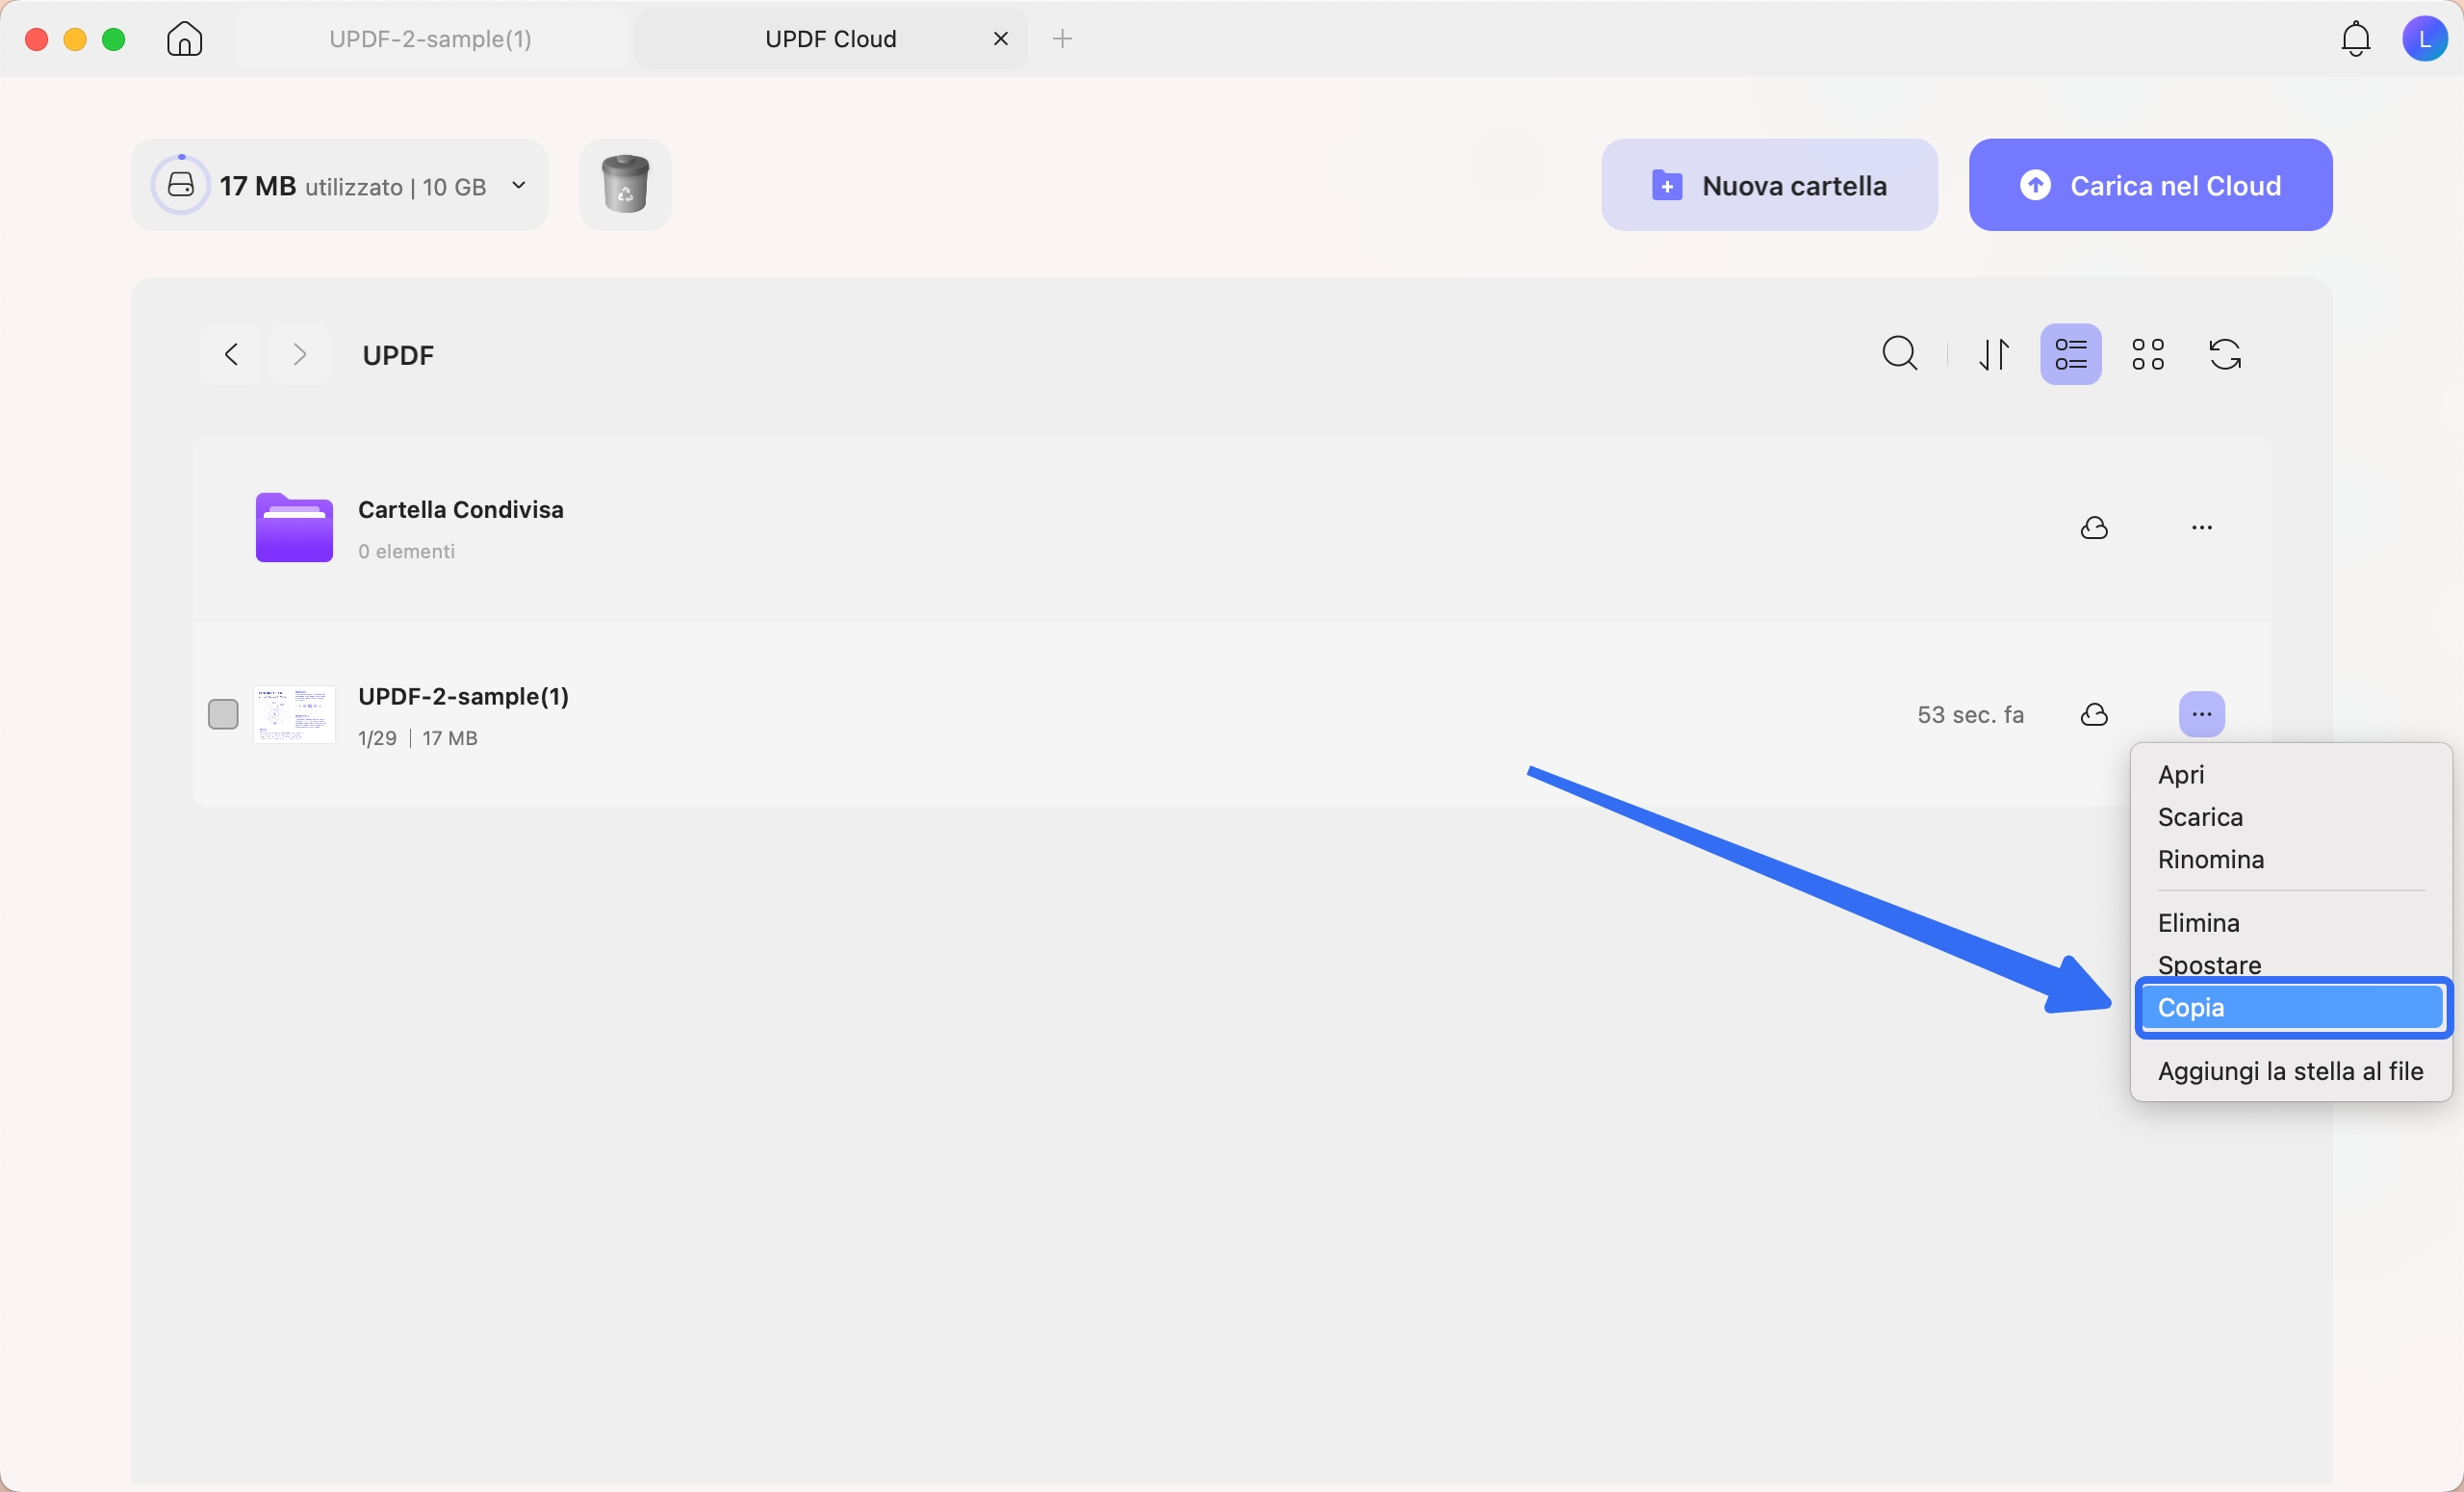Switch to grid view
Image resolution: width=2464 pixels, height=1492 pixels.
point(2148,354)
